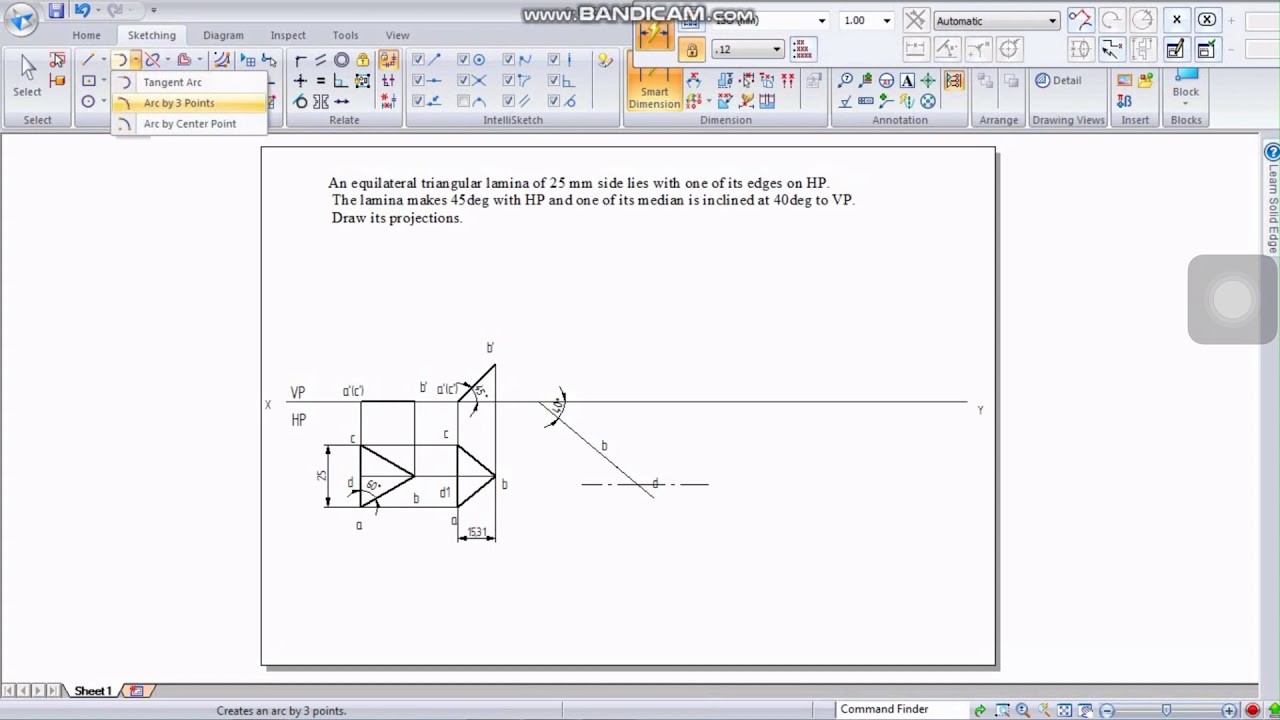This screenshot has width=1280, height=720.
Task: Activate the Select arrow tool
Action: (27, 75)
